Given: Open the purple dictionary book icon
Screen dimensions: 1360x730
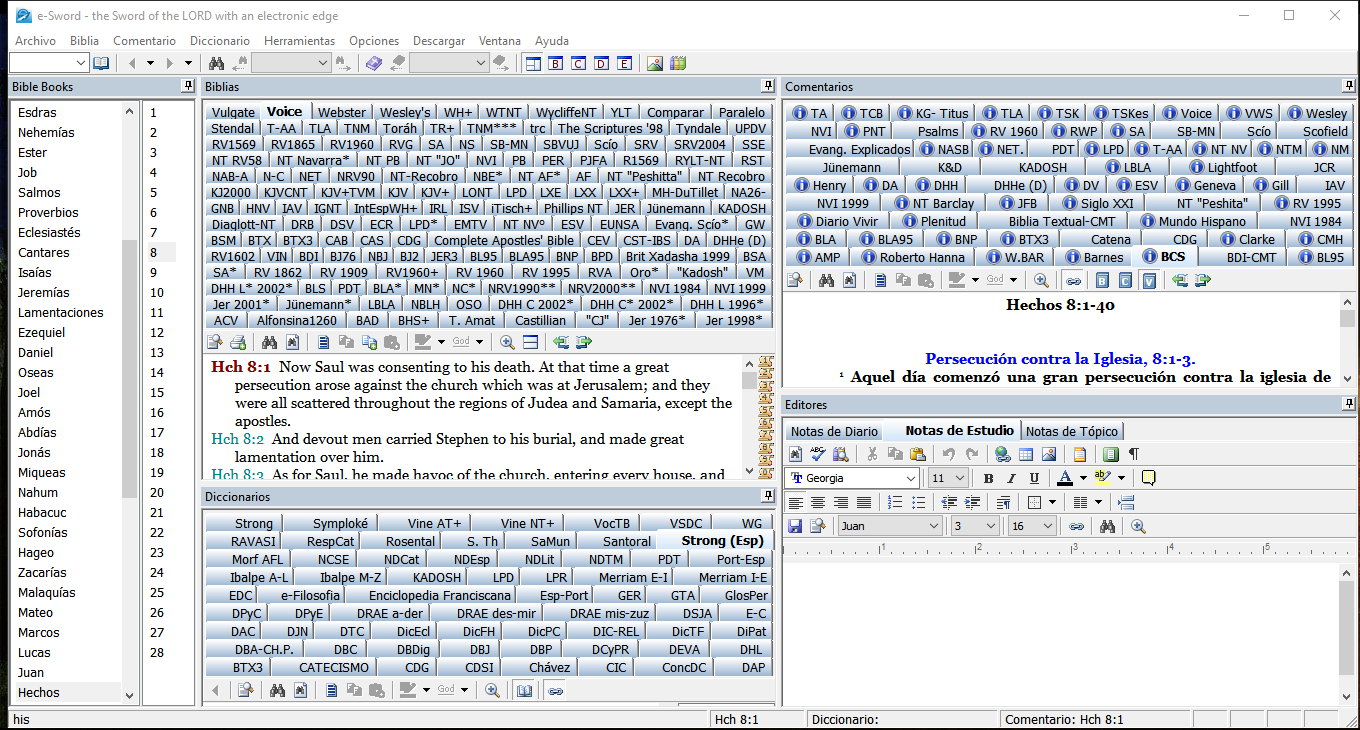Looking at the screenshot, I should (x=373, y=63).
